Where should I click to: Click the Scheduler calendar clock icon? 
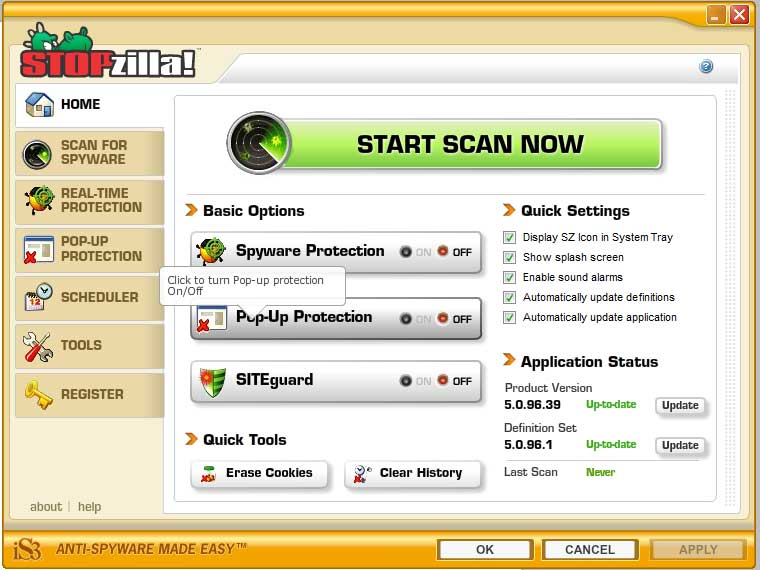point(39,297)
